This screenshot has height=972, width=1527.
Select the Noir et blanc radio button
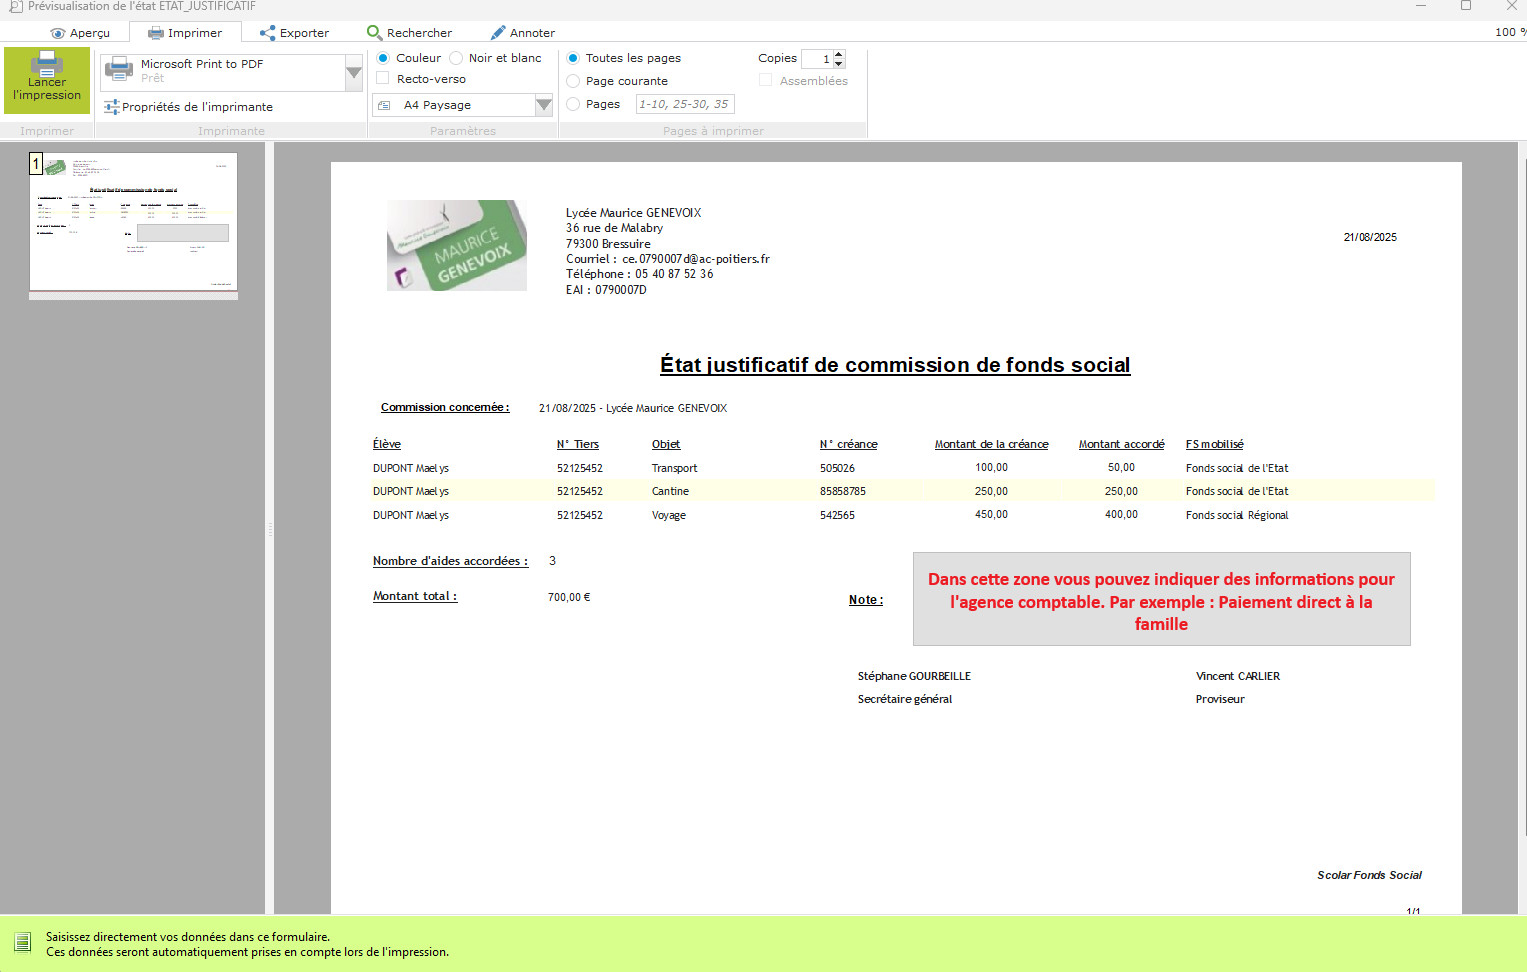(x=456, y=58)
